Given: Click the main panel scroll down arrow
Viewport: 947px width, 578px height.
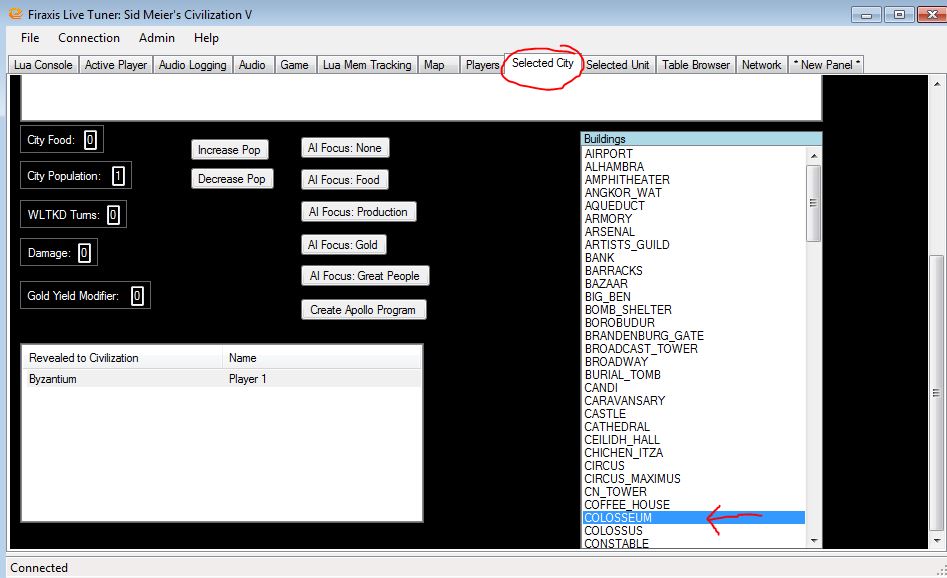Looking at the screenshot, I should pos(937,541).
